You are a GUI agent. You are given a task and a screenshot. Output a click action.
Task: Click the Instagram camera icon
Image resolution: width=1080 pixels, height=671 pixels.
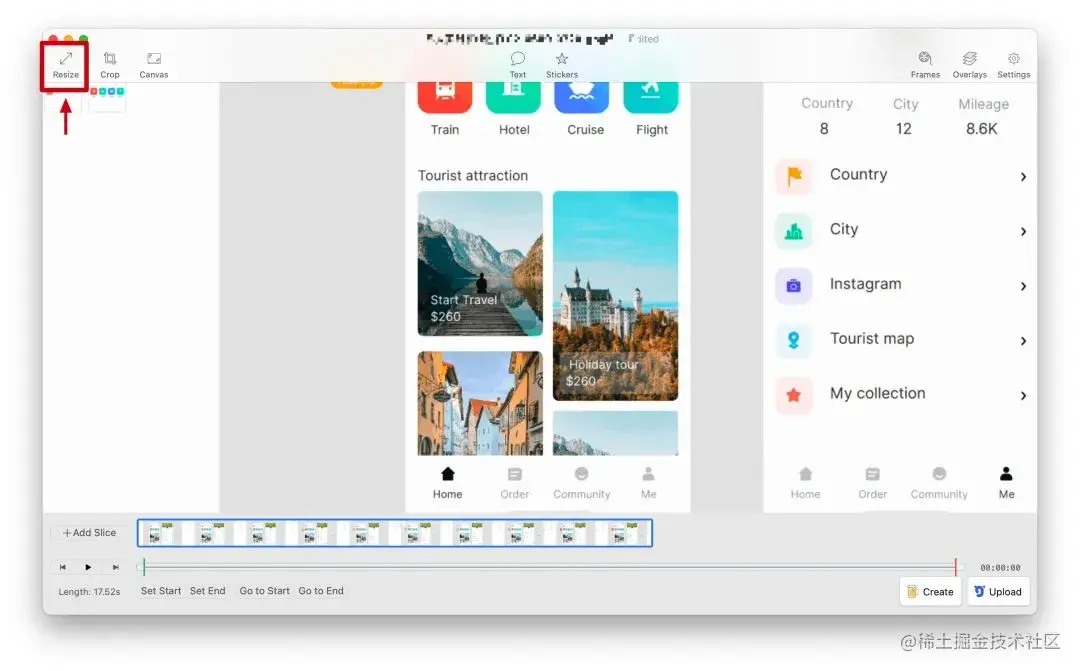pyautogui.click(x=794, y=285)
